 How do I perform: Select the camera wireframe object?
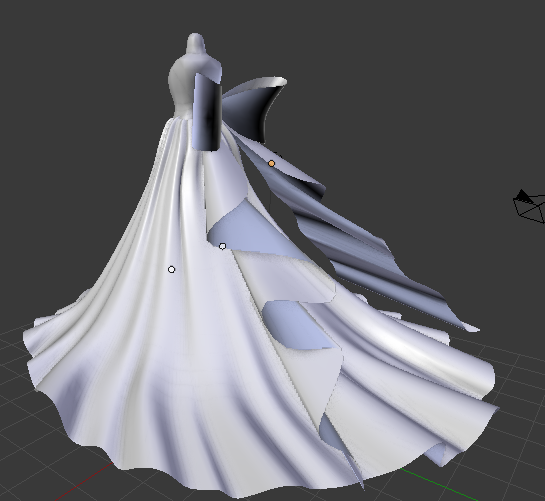click(529, 206)
